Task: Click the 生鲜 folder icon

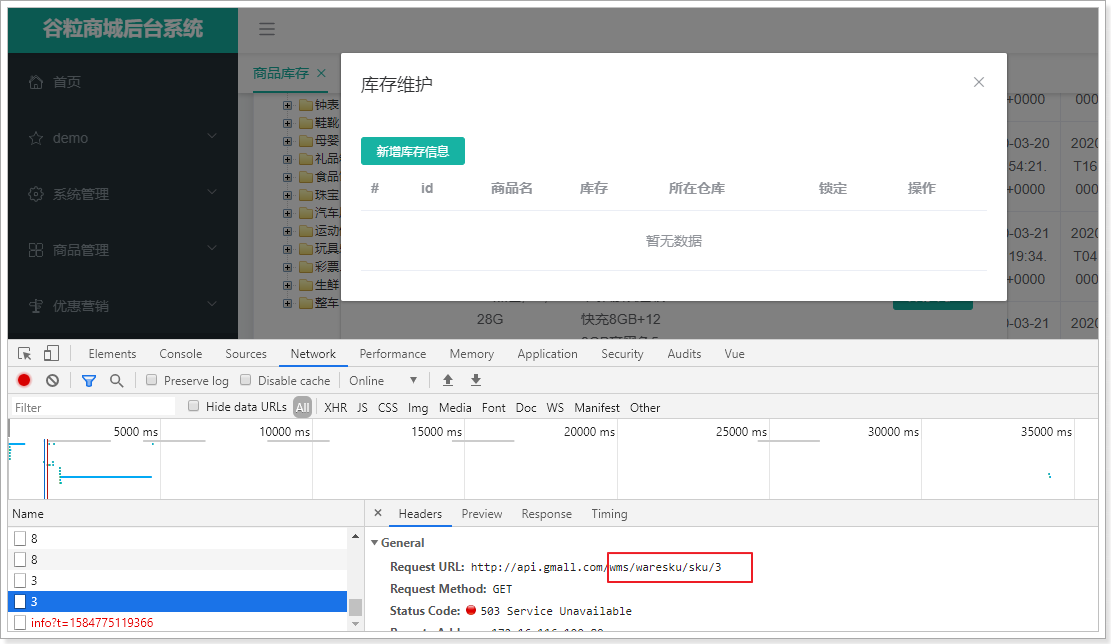Action: [x=305, y=285]
